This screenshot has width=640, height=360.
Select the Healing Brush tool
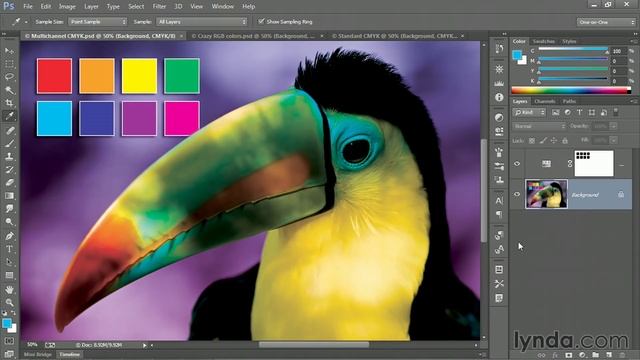coord(9,131)
